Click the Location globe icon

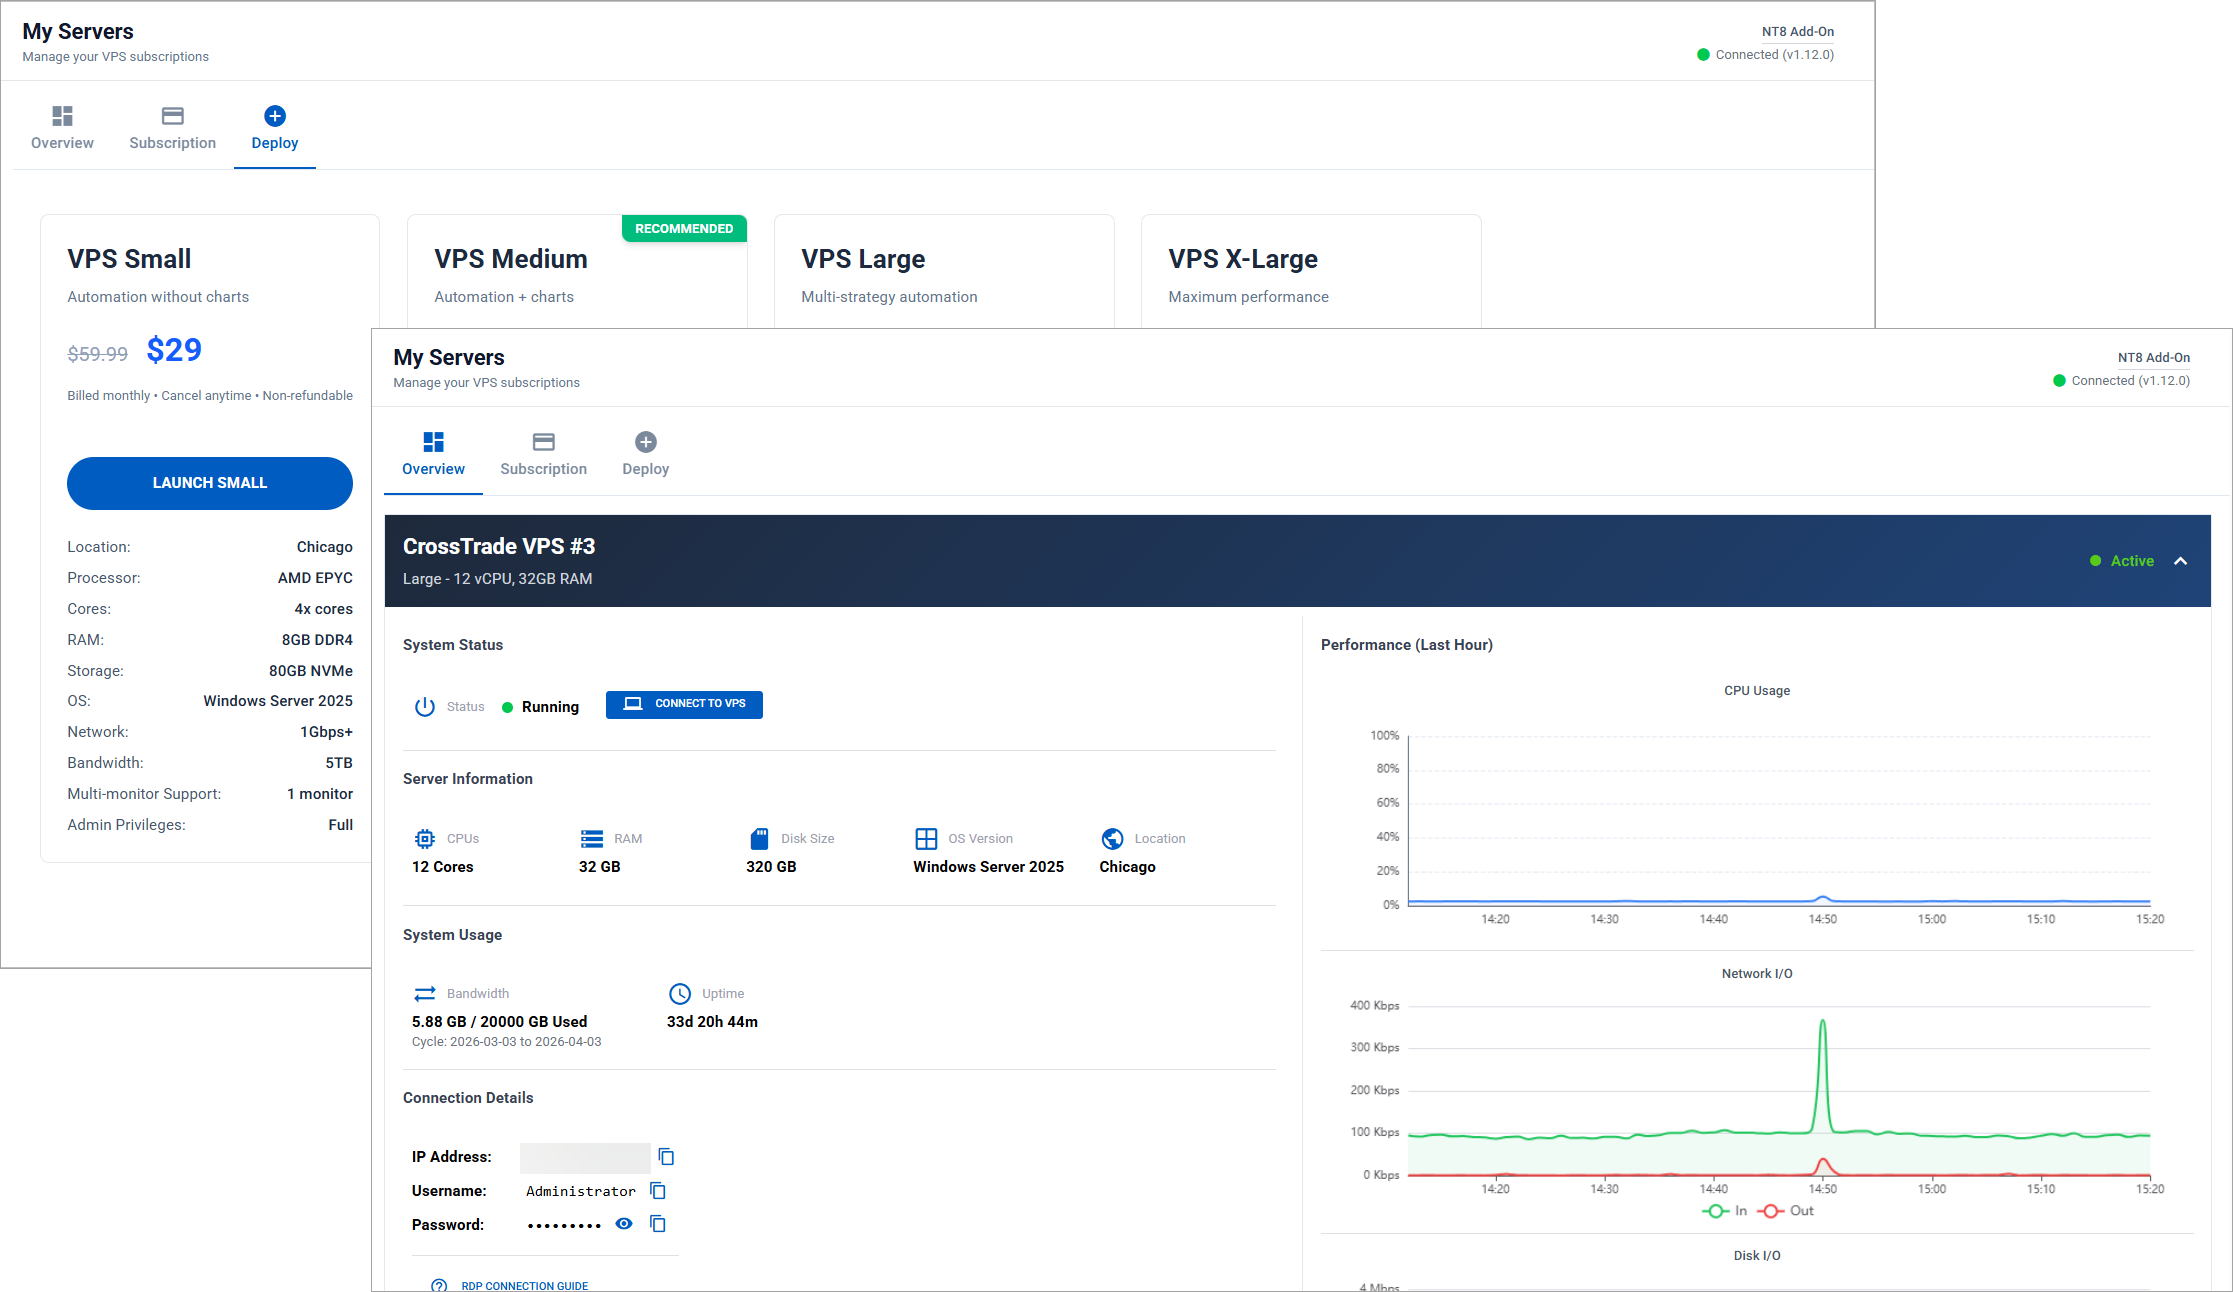(x=1112, y=839)
